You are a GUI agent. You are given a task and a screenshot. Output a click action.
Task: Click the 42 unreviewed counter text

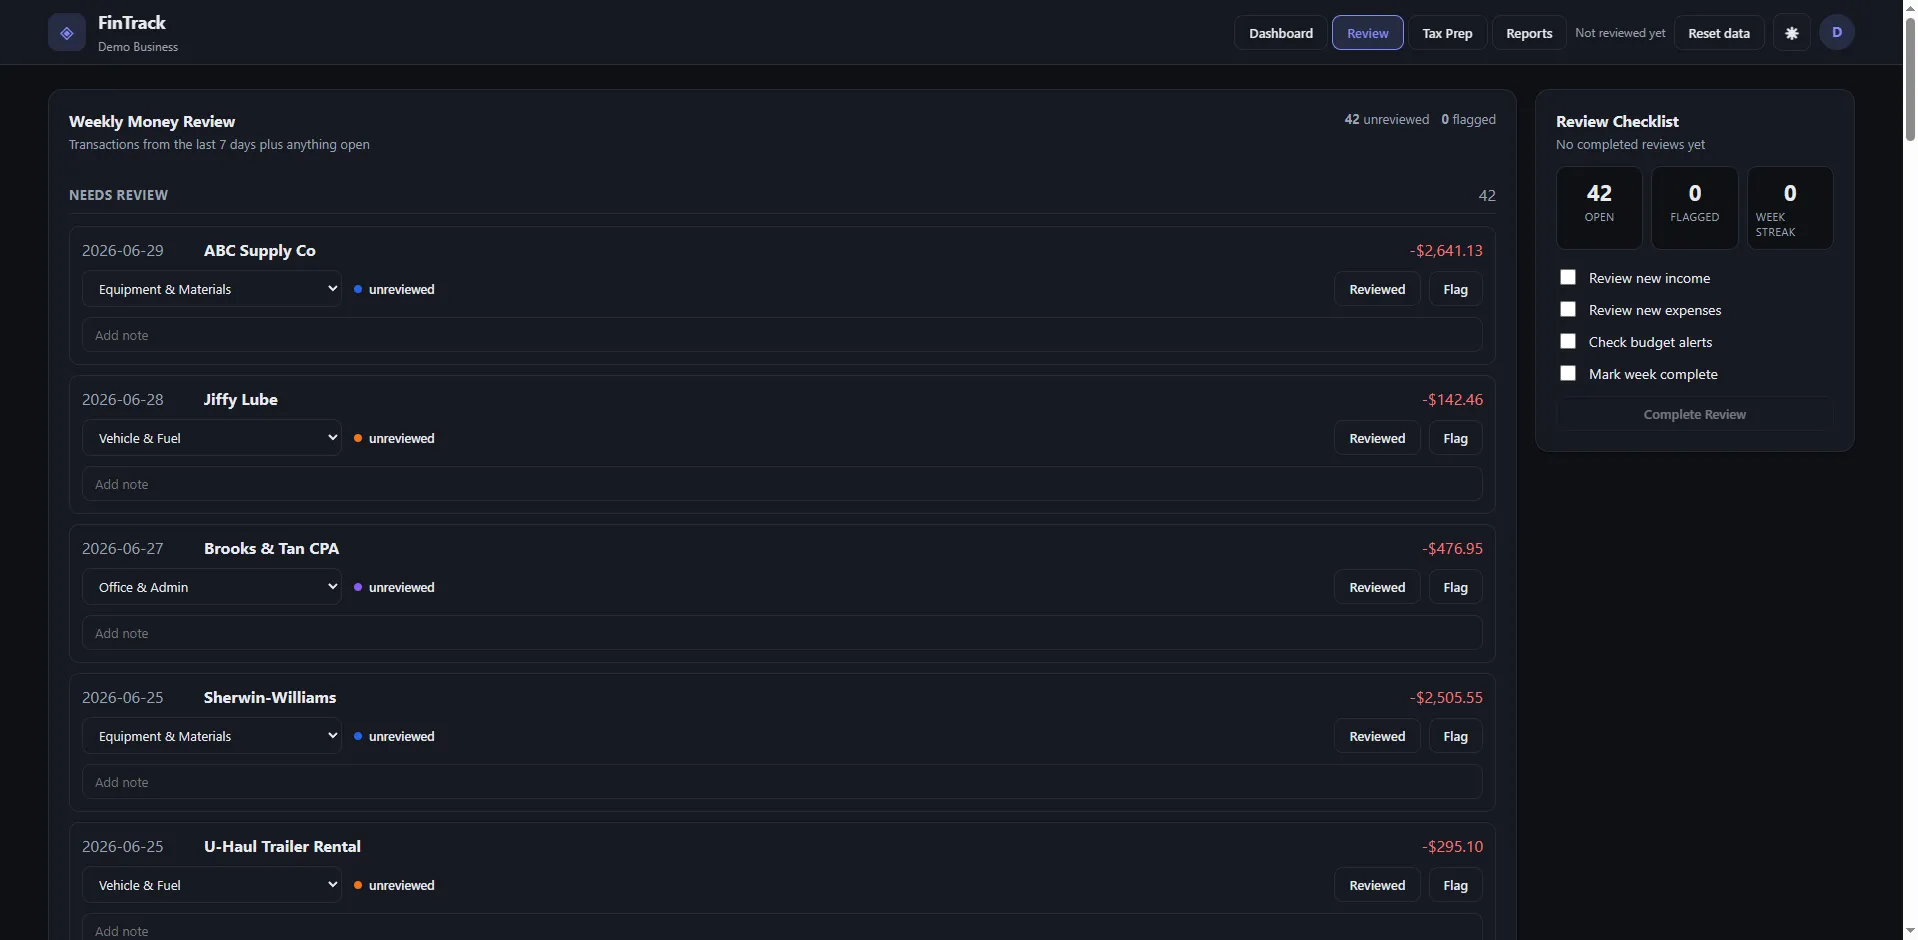[x=1387, y=119]
